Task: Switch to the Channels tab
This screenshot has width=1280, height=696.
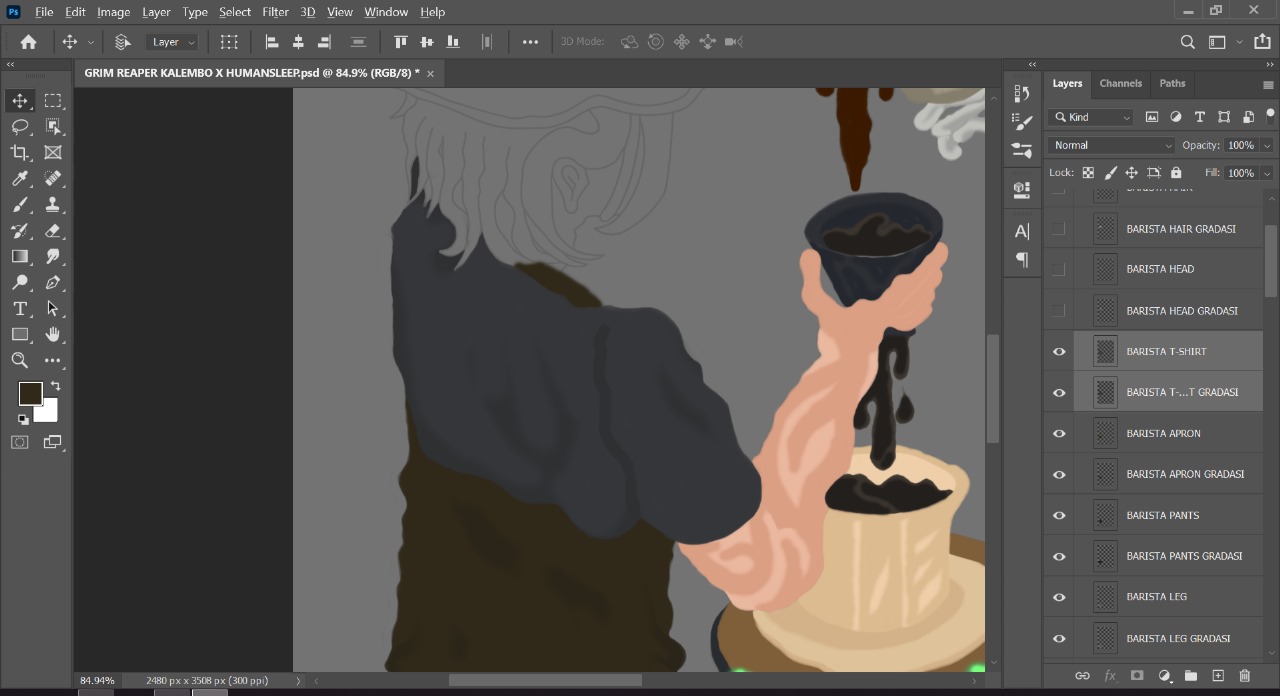Action: pos(1120,84)
